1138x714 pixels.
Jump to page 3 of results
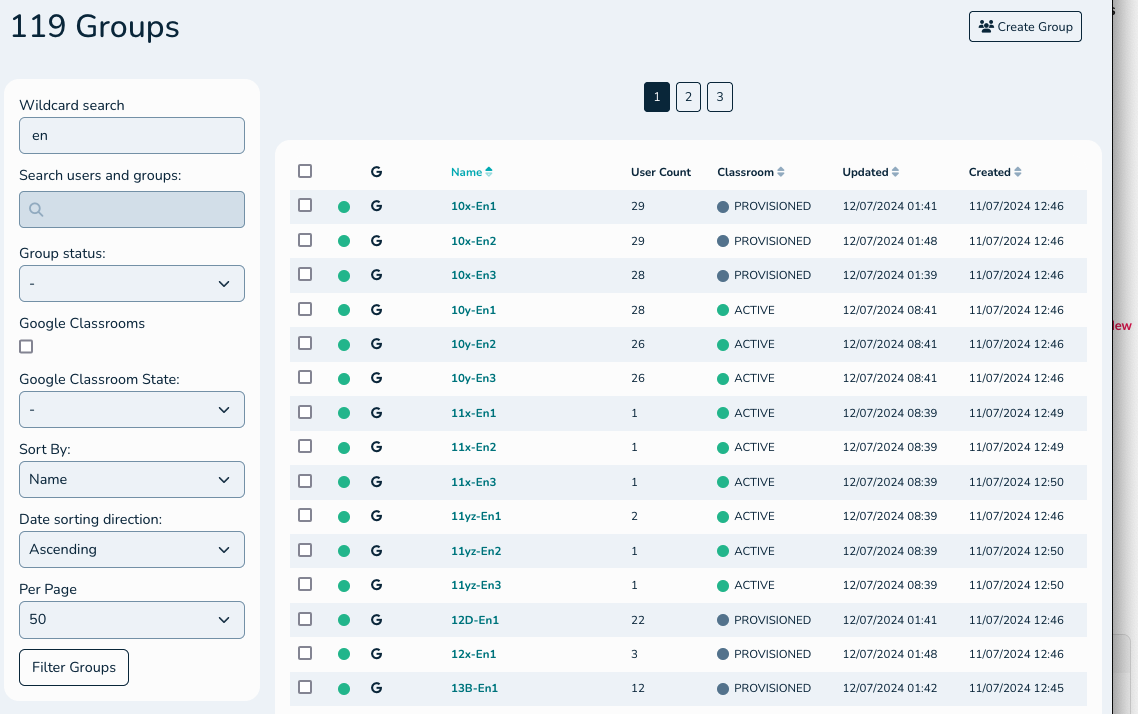(719, 97)
